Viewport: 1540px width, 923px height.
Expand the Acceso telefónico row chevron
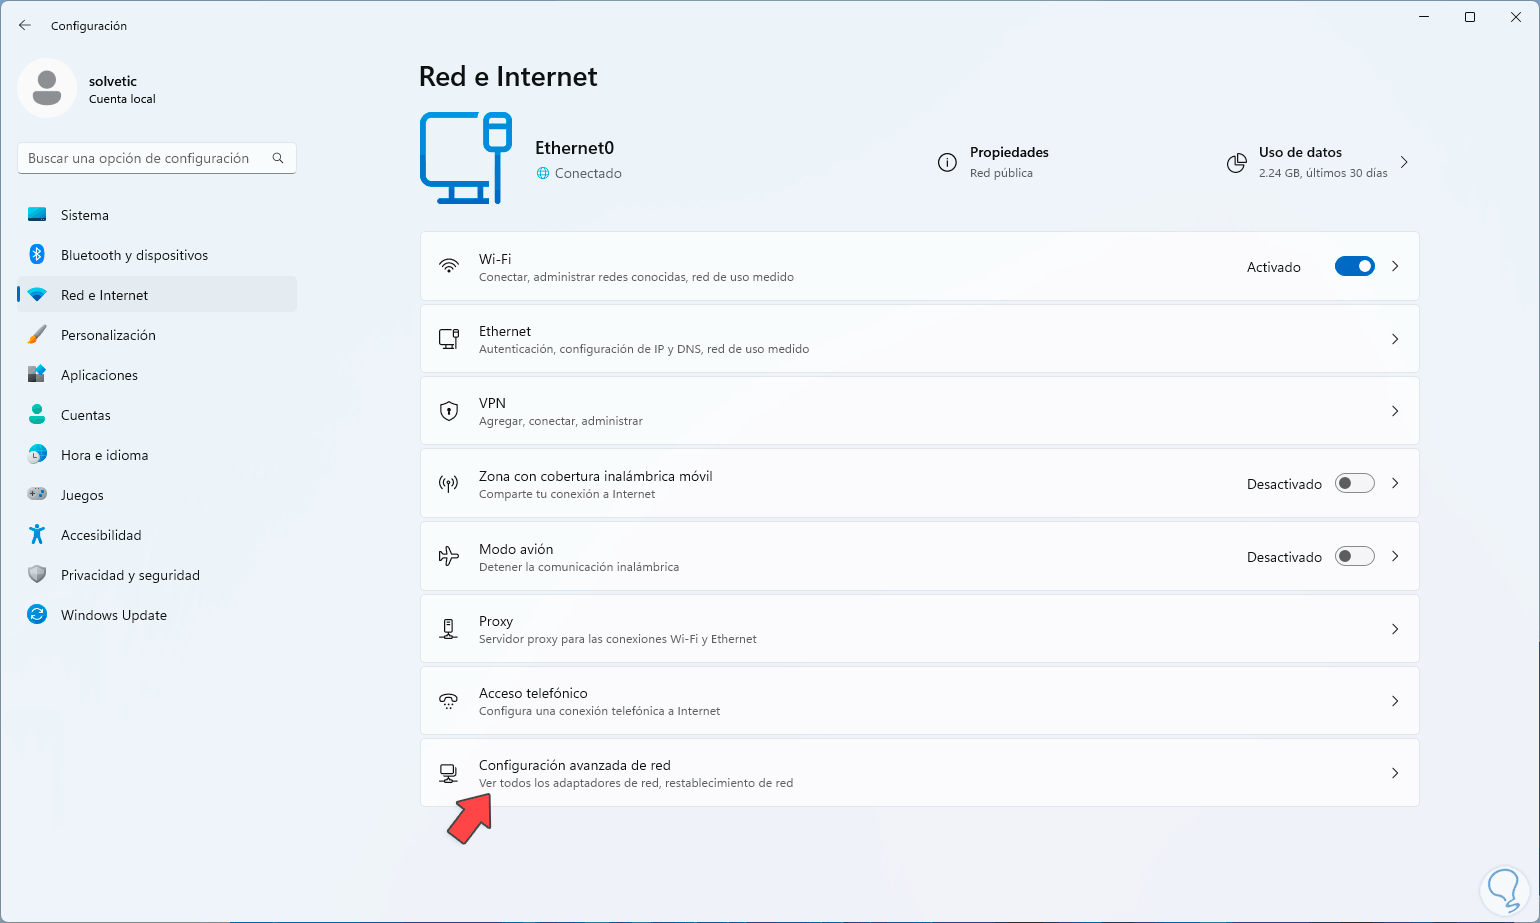pos(1395,701)
